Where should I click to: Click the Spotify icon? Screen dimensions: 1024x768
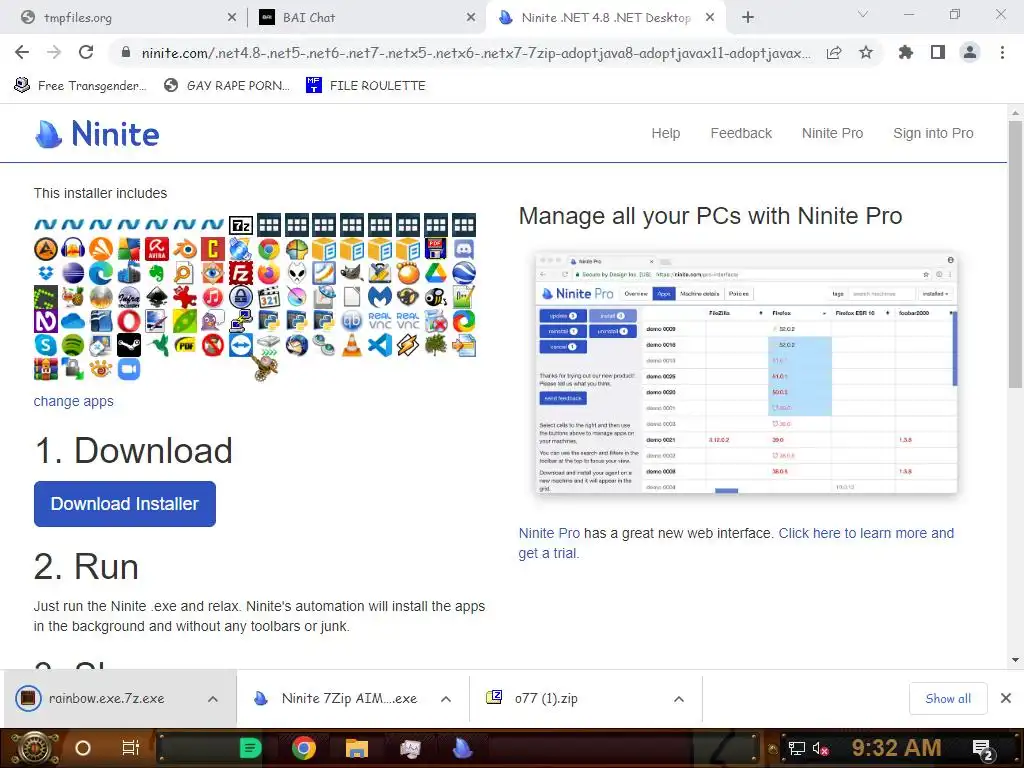point(73,345)
